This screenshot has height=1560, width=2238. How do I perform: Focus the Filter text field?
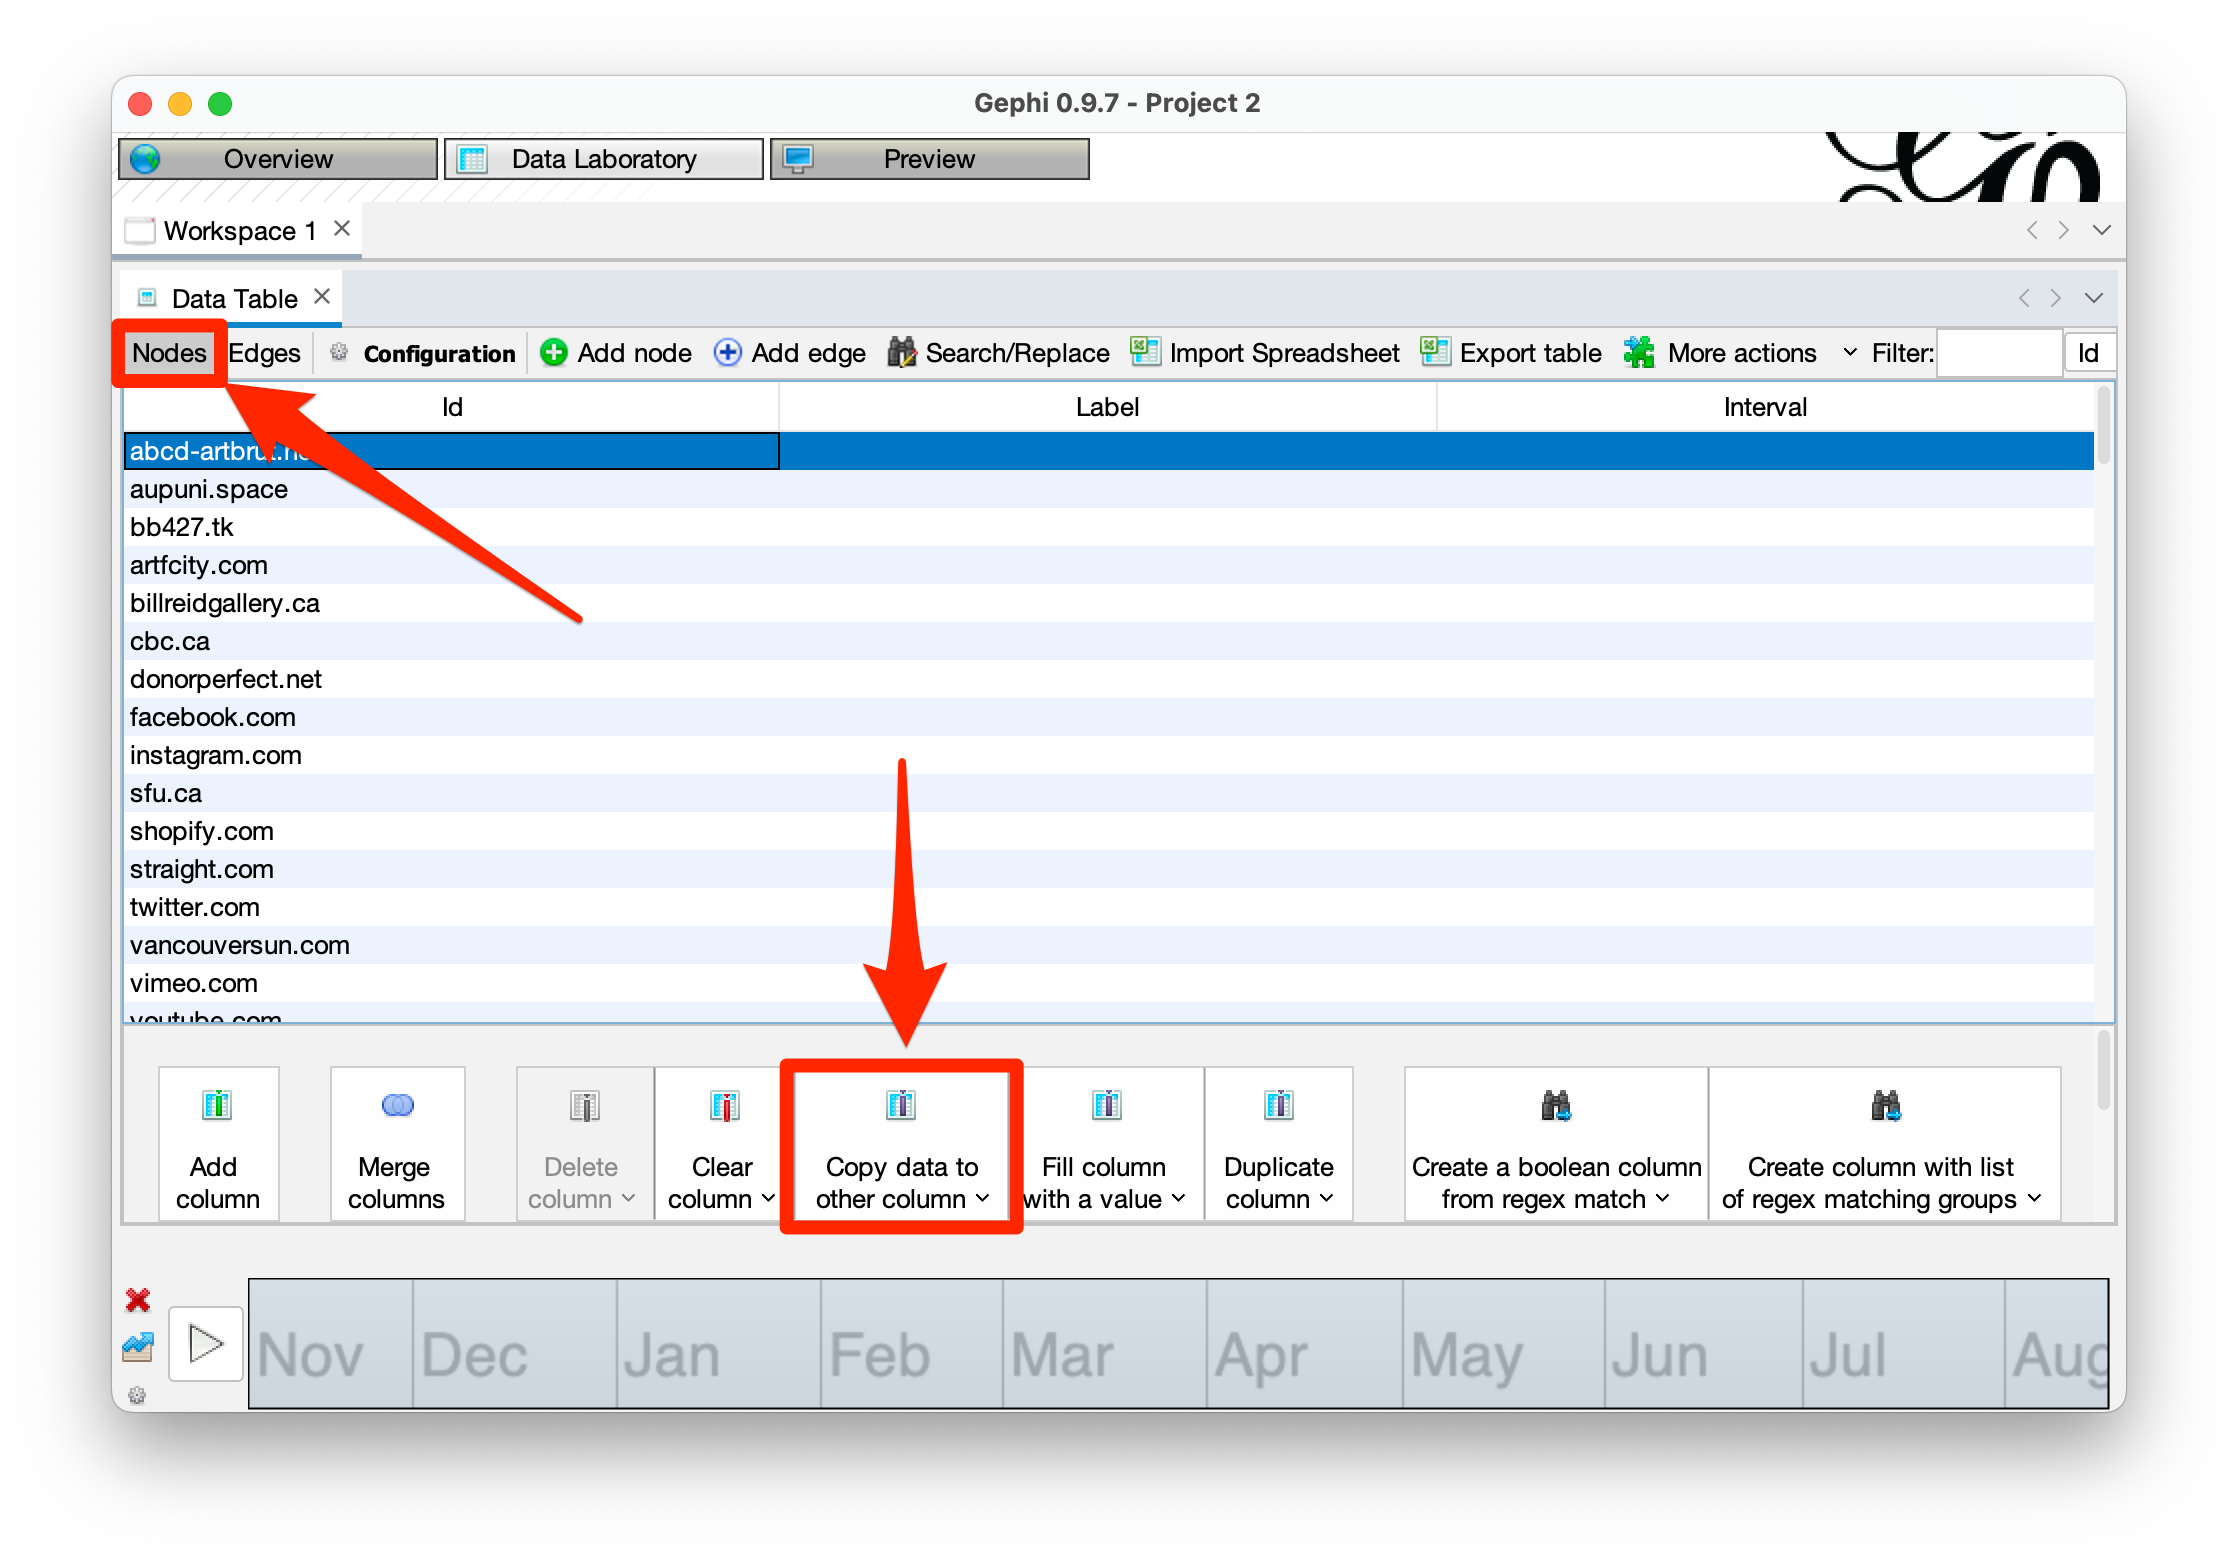[x=1998, y=353]
